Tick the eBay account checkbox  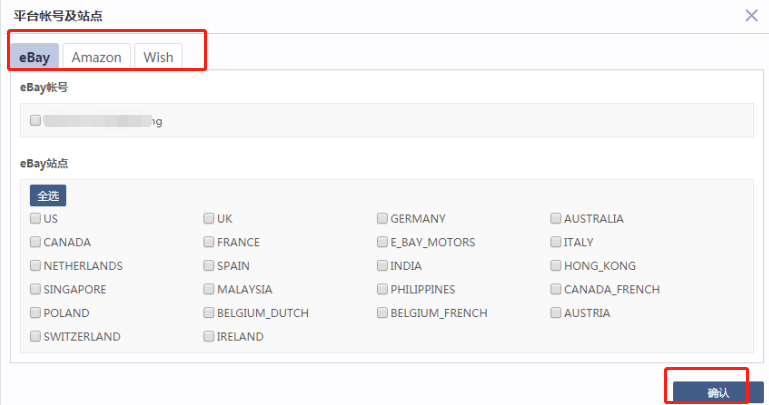click(x=35, y=120)
